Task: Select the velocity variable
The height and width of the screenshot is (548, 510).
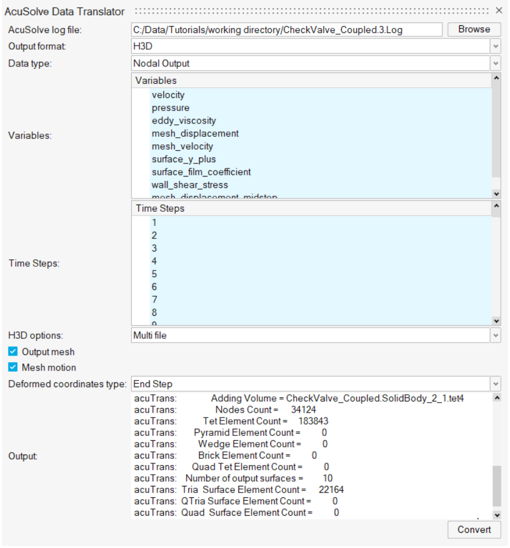Action: coord(168,95)
